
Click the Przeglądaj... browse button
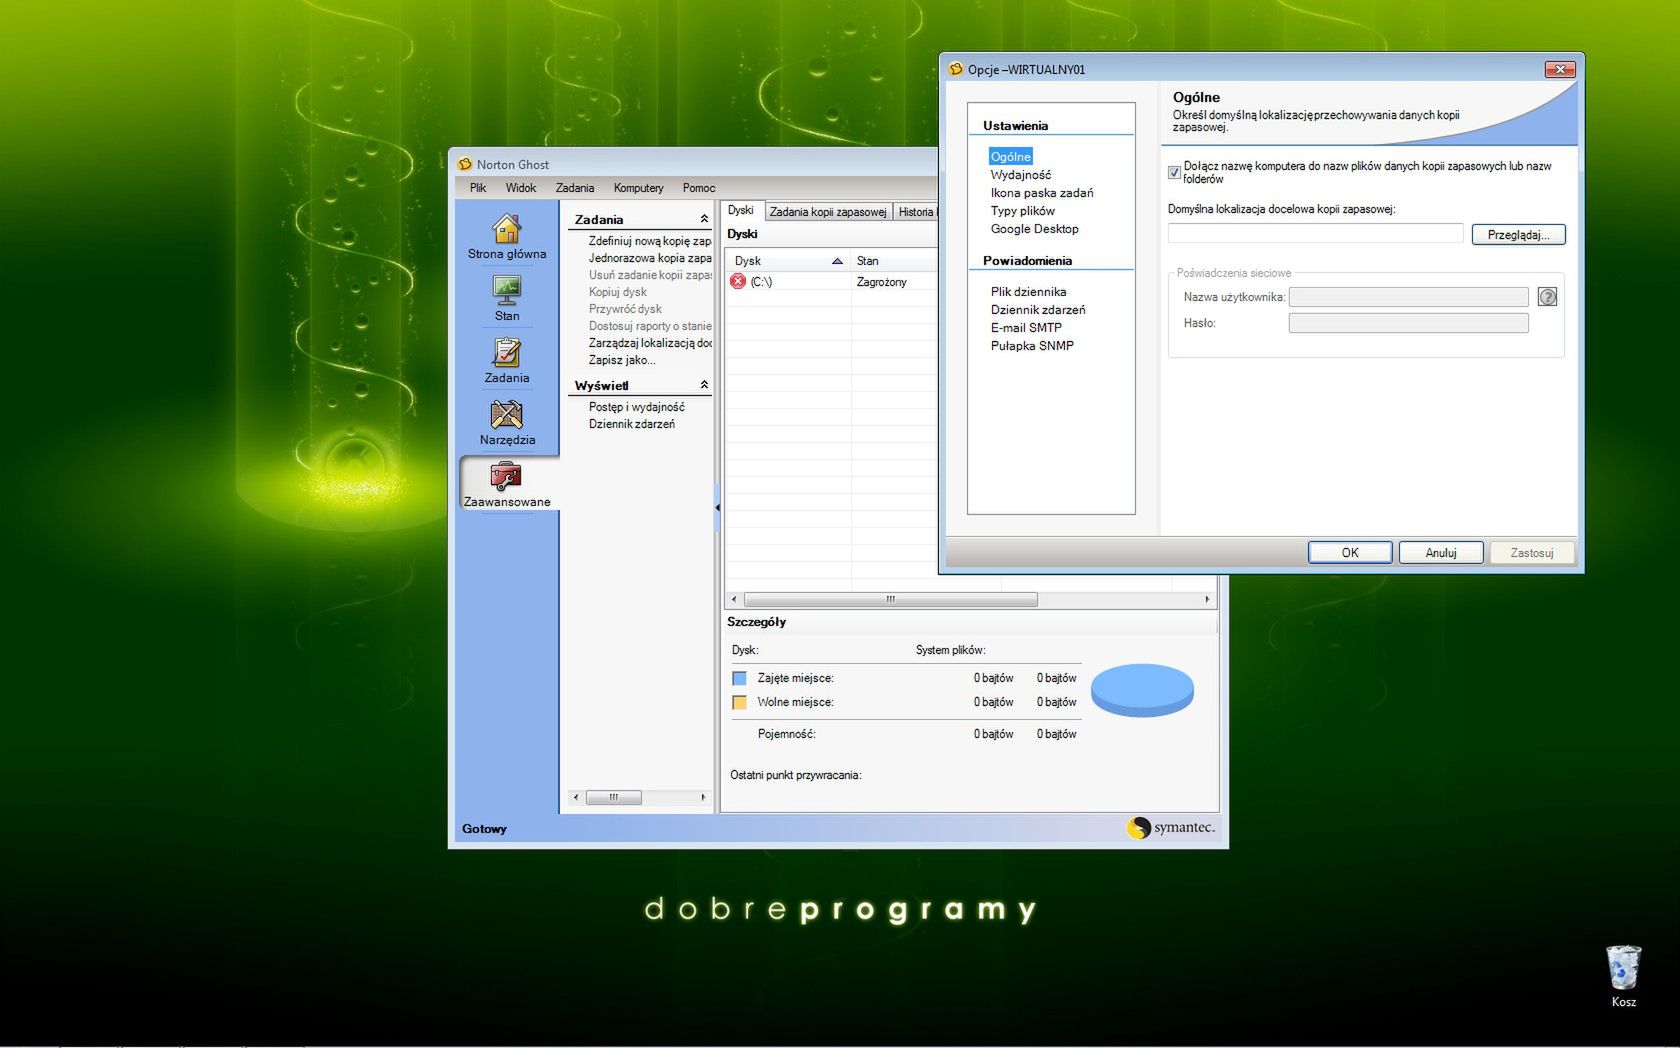coord(1518,234)
